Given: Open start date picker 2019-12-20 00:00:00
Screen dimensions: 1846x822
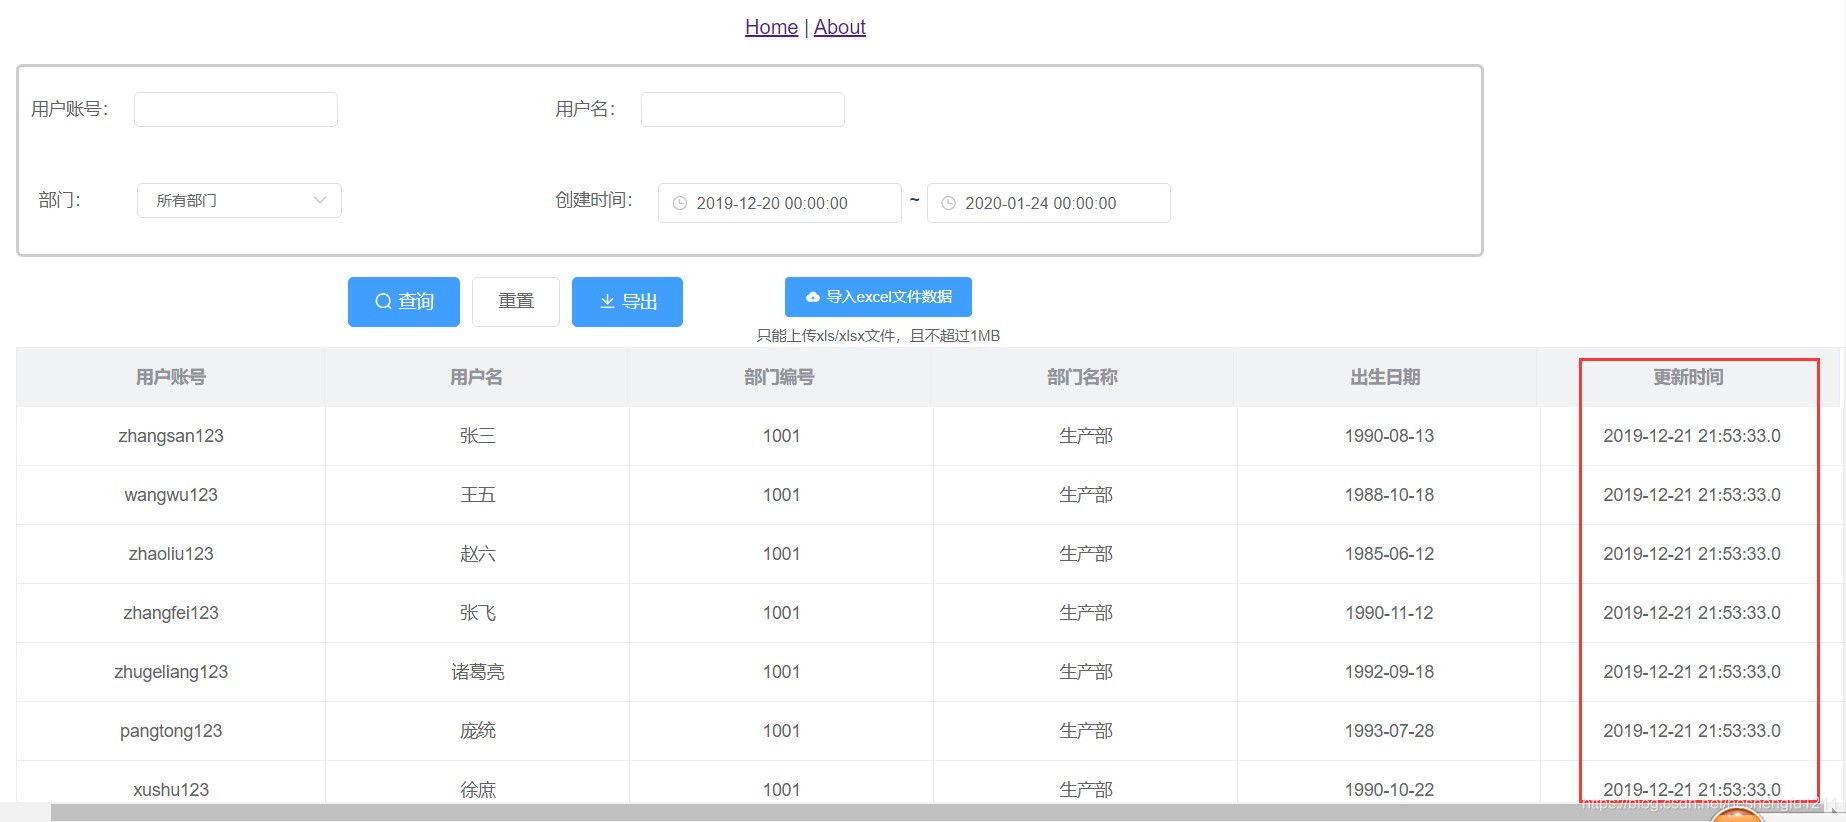Looking at the screenshot, I should coord(780,203).
